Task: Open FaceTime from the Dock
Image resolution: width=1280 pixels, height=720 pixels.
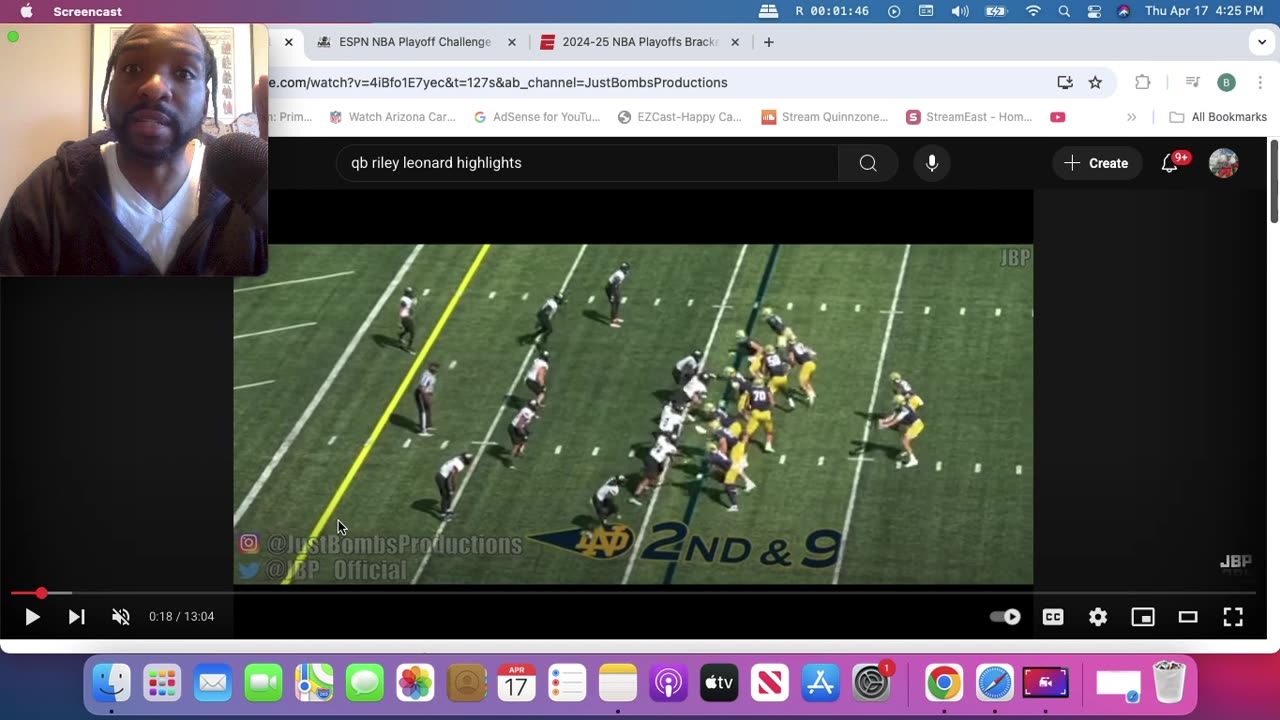Action: point(263,684)
